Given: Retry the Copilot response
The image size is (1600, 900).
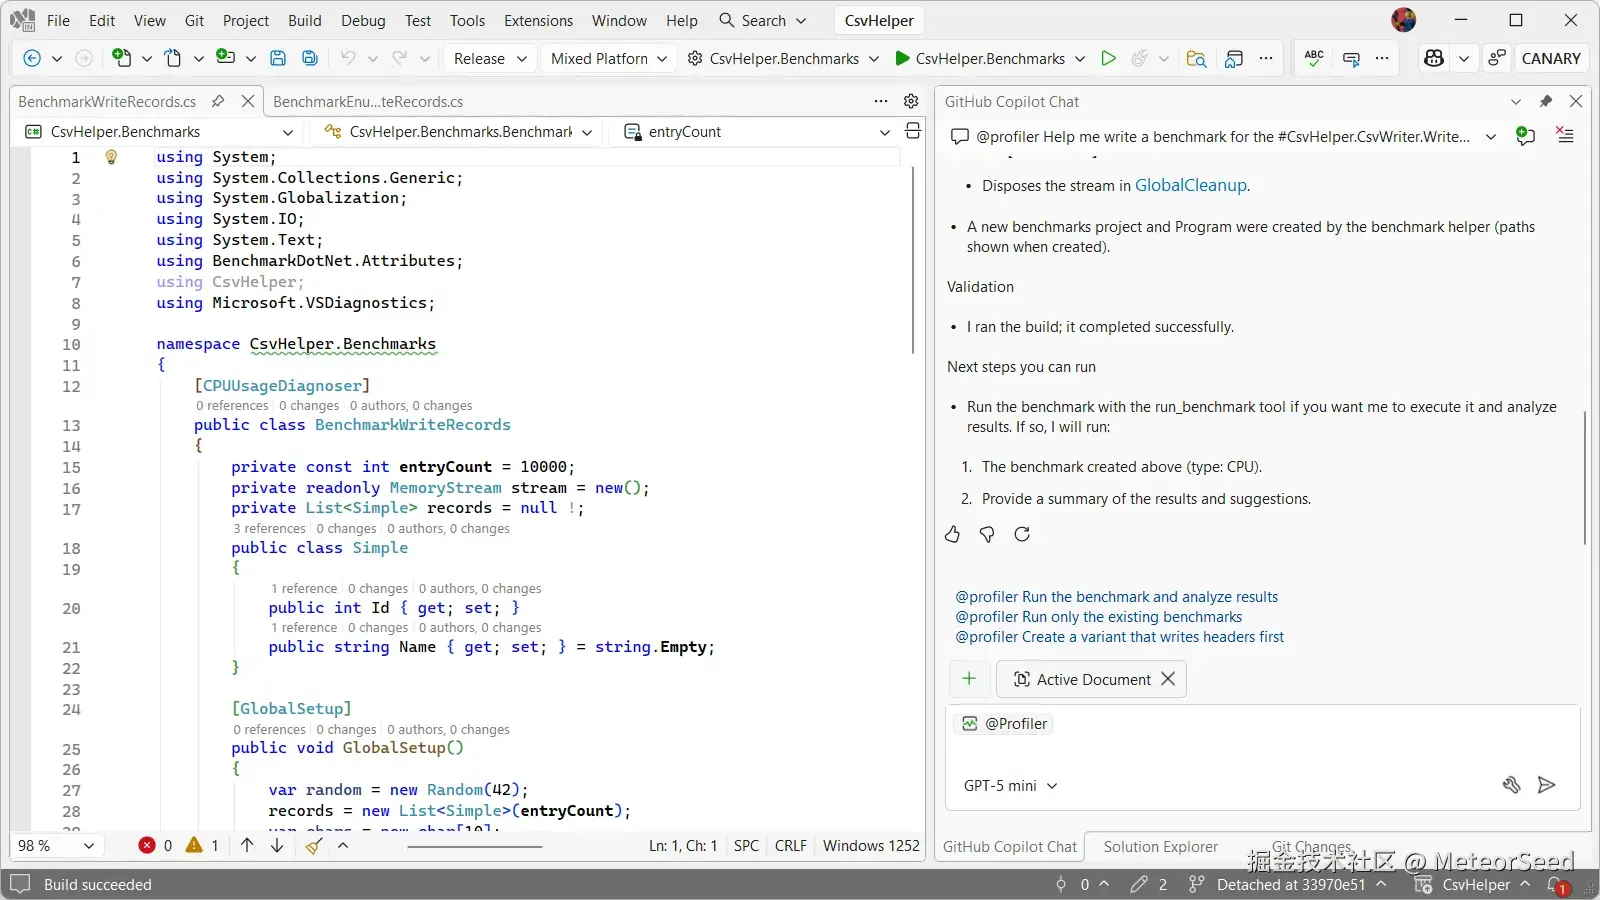Looking at the screenshot, I should tap(1022, 534).
